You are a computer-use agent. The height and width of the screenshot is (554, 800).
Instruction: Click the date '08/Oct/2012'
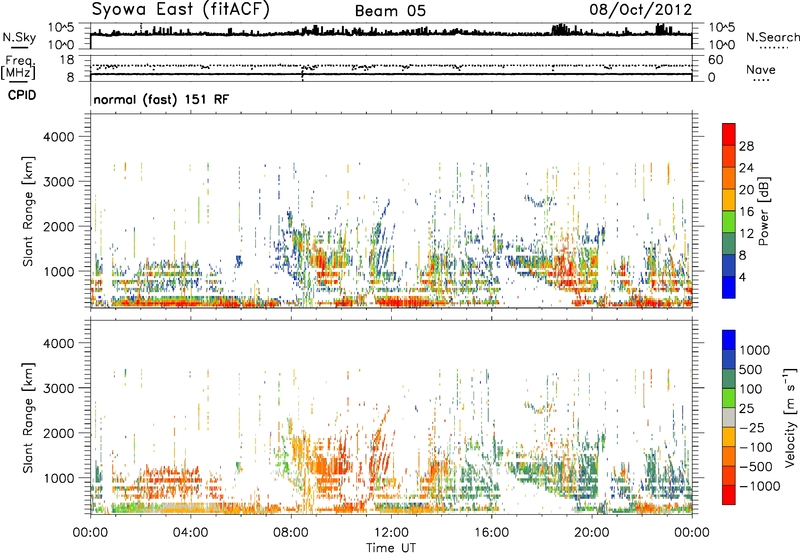coord(641,9)
